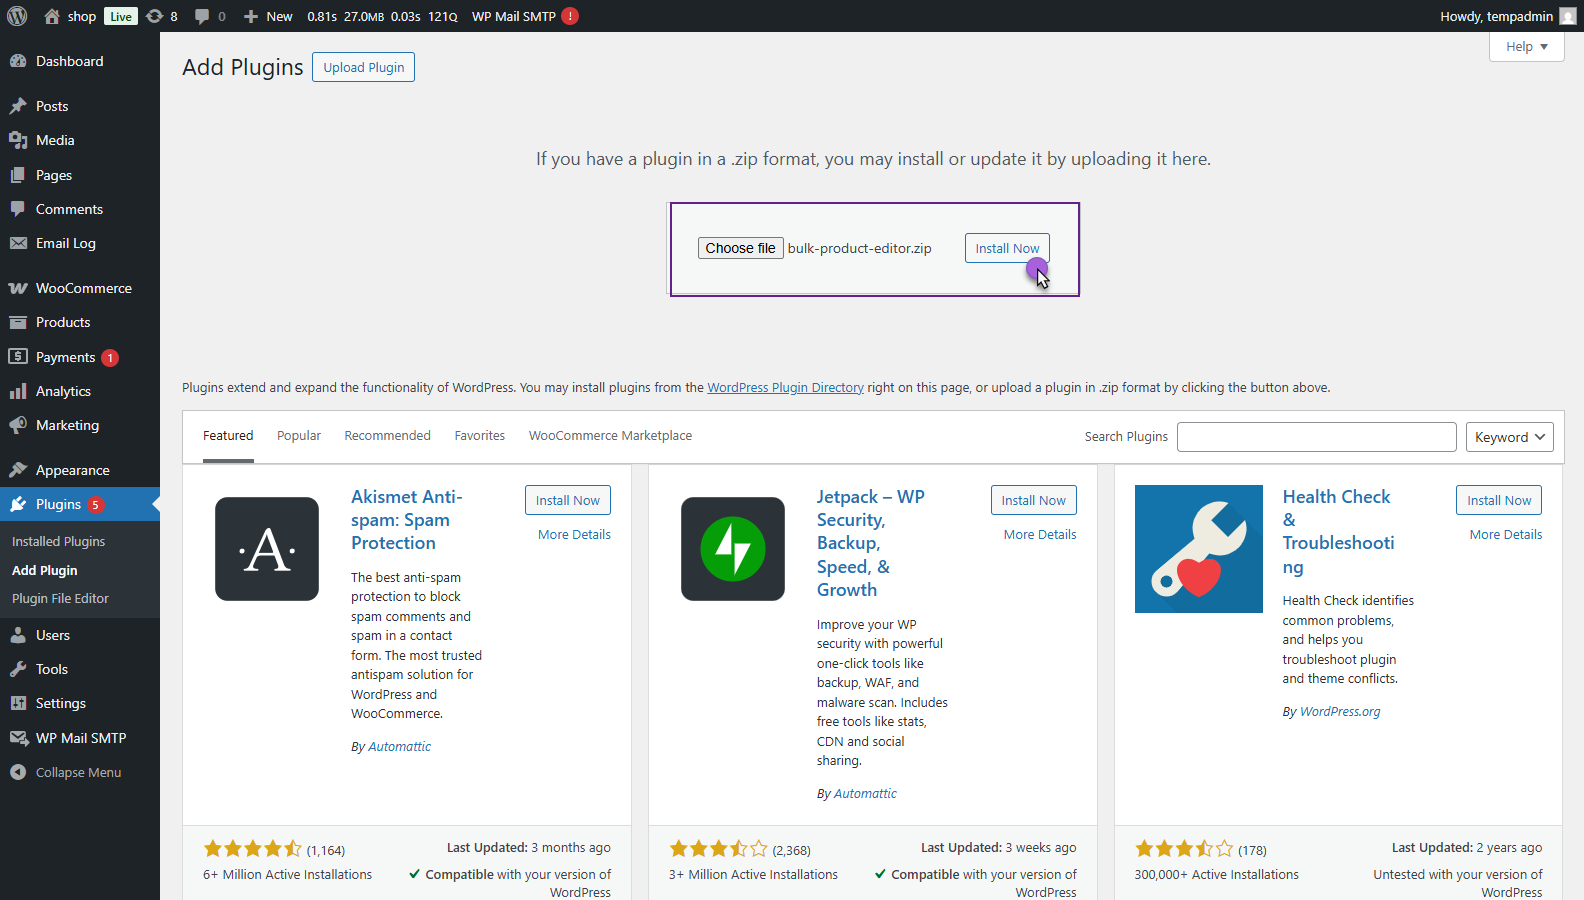Image resolution: width=1584 pixels, height=900 pixels.
Task: Switch to the Recommended tab
Action: pos(388,436)
